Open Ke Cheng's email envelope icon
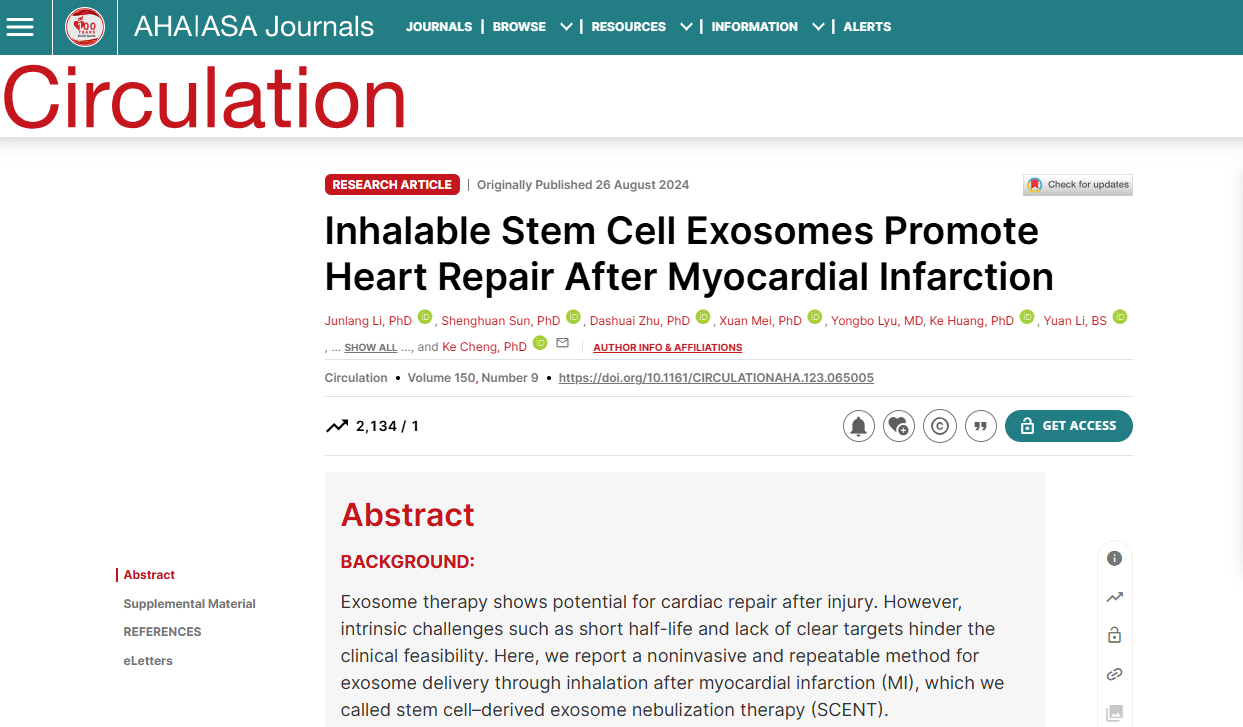The height and width of the screenshot is (727, 1243). point(562,343)
